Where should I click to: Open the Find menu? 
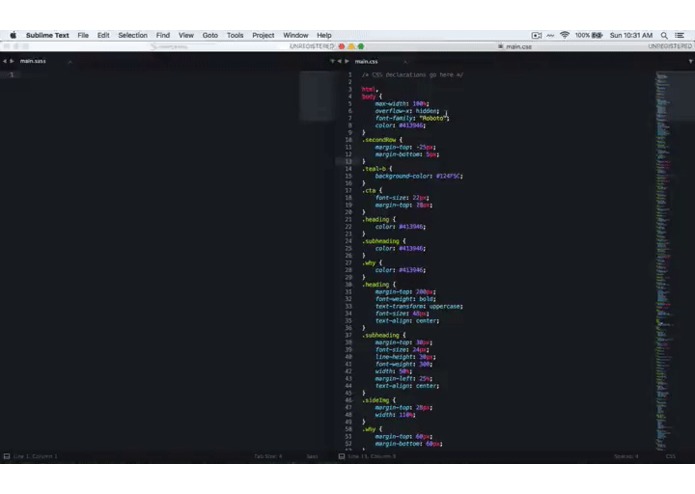[163, 35]
